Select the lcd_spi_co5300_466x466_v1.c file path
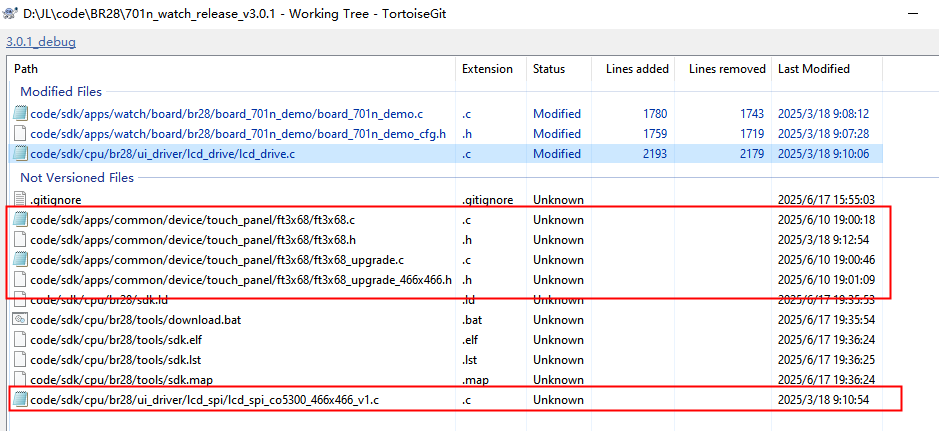Image resolution: width=939 pixels, height=431 pixels. click(x=204, y=399)
